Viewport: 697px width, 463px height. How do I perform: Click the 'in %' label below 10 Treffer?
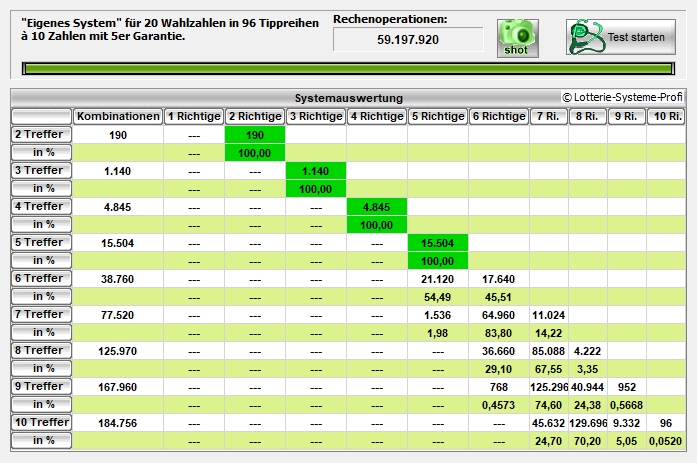41,440
